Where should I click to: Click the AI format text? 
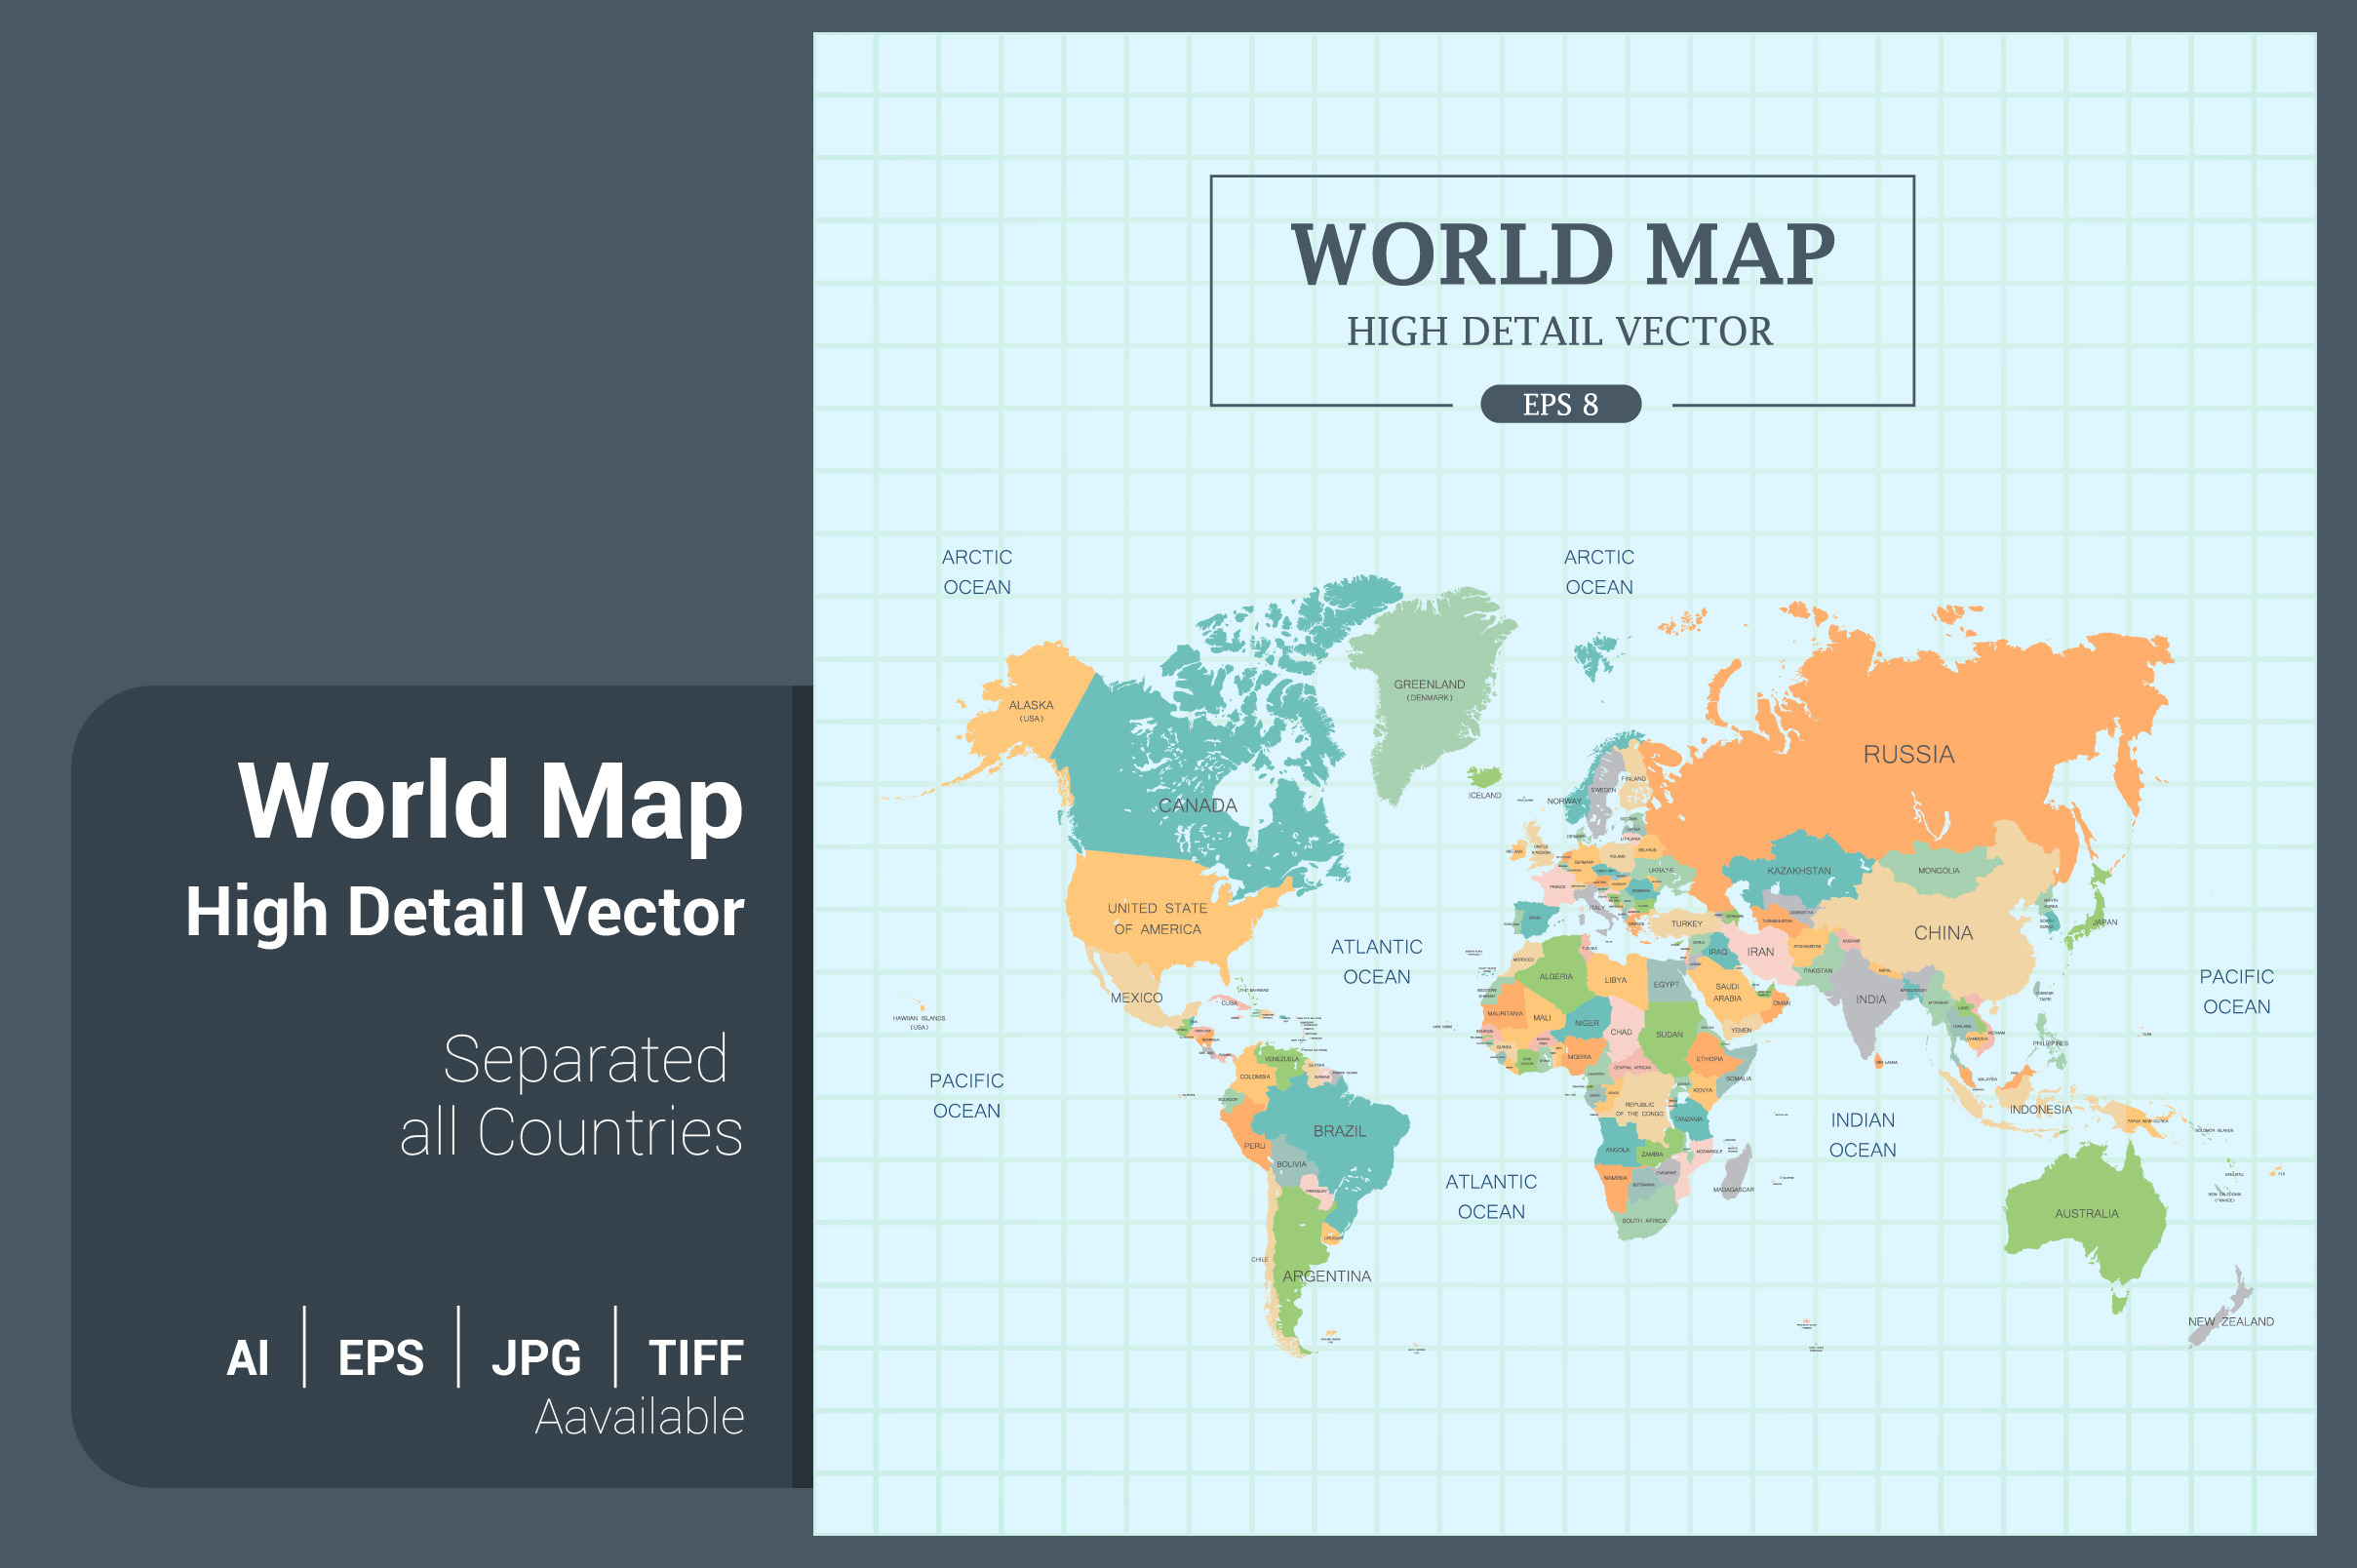point(247,1358)
